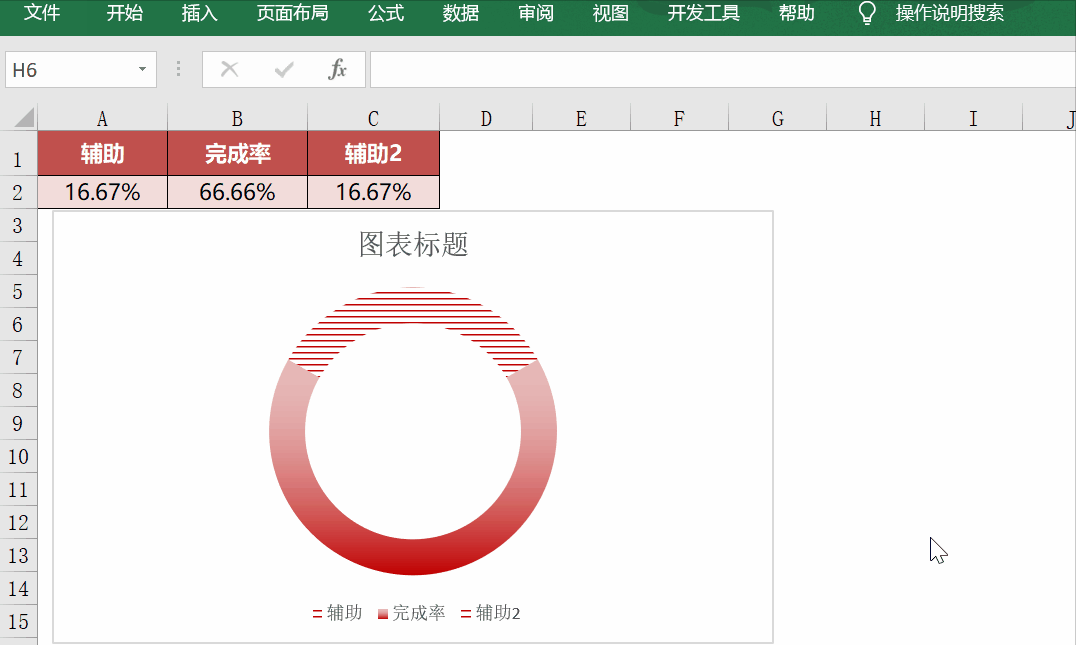Click the Name Box showing H6
The image size is (1076, 645).
72,69
